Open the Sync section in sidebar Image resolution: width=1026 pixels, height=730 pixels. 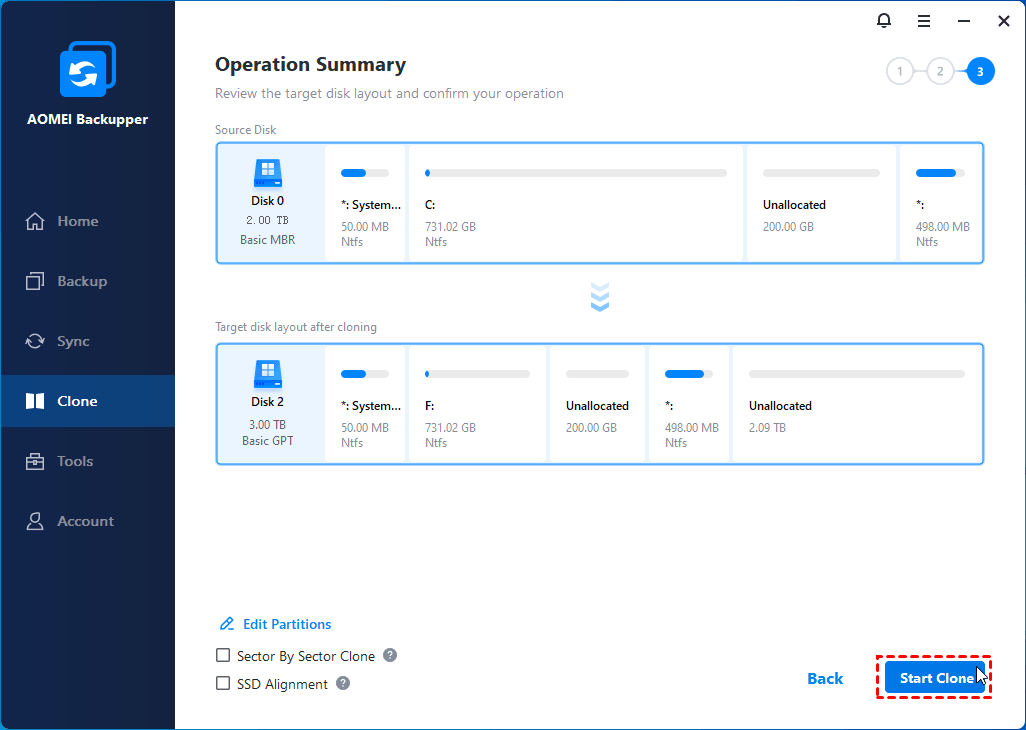(x=73, y=341)
